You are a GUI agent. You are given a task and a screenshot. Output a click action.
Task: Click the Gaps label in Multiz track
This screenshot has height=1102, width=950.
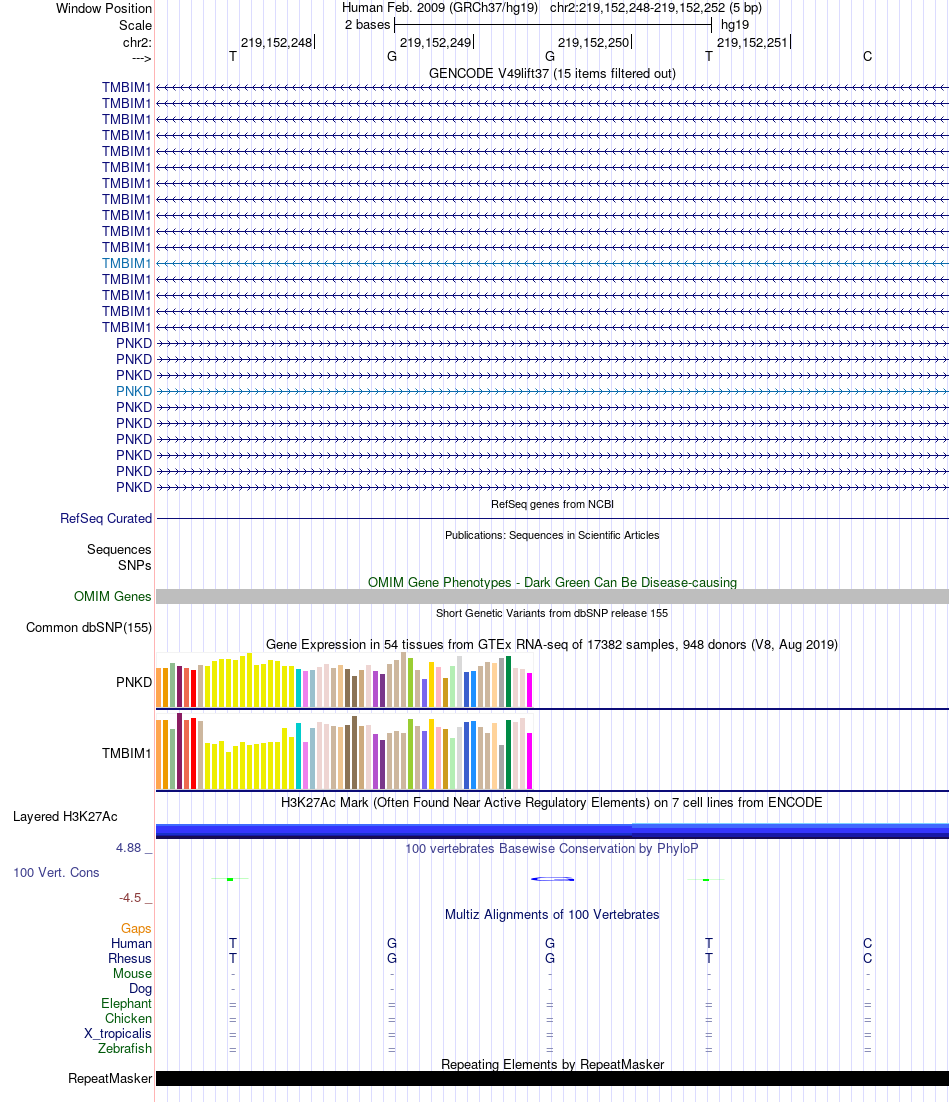tap(136, 929)
